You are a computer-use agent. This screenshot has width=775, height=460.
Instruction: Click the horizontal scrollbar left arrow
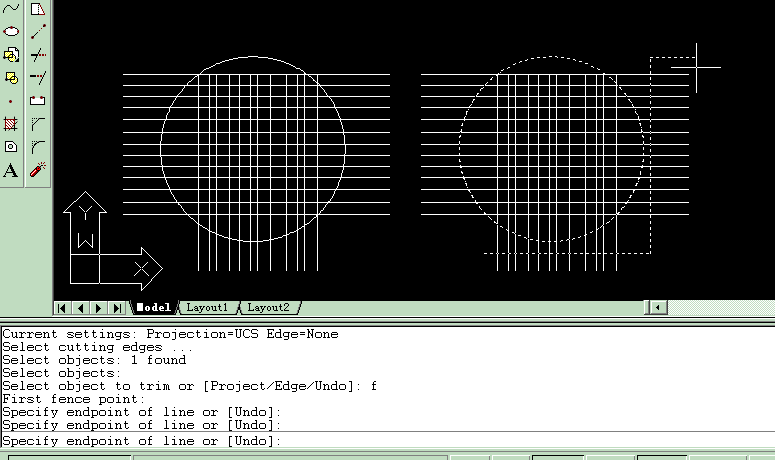tap(657, 307)
